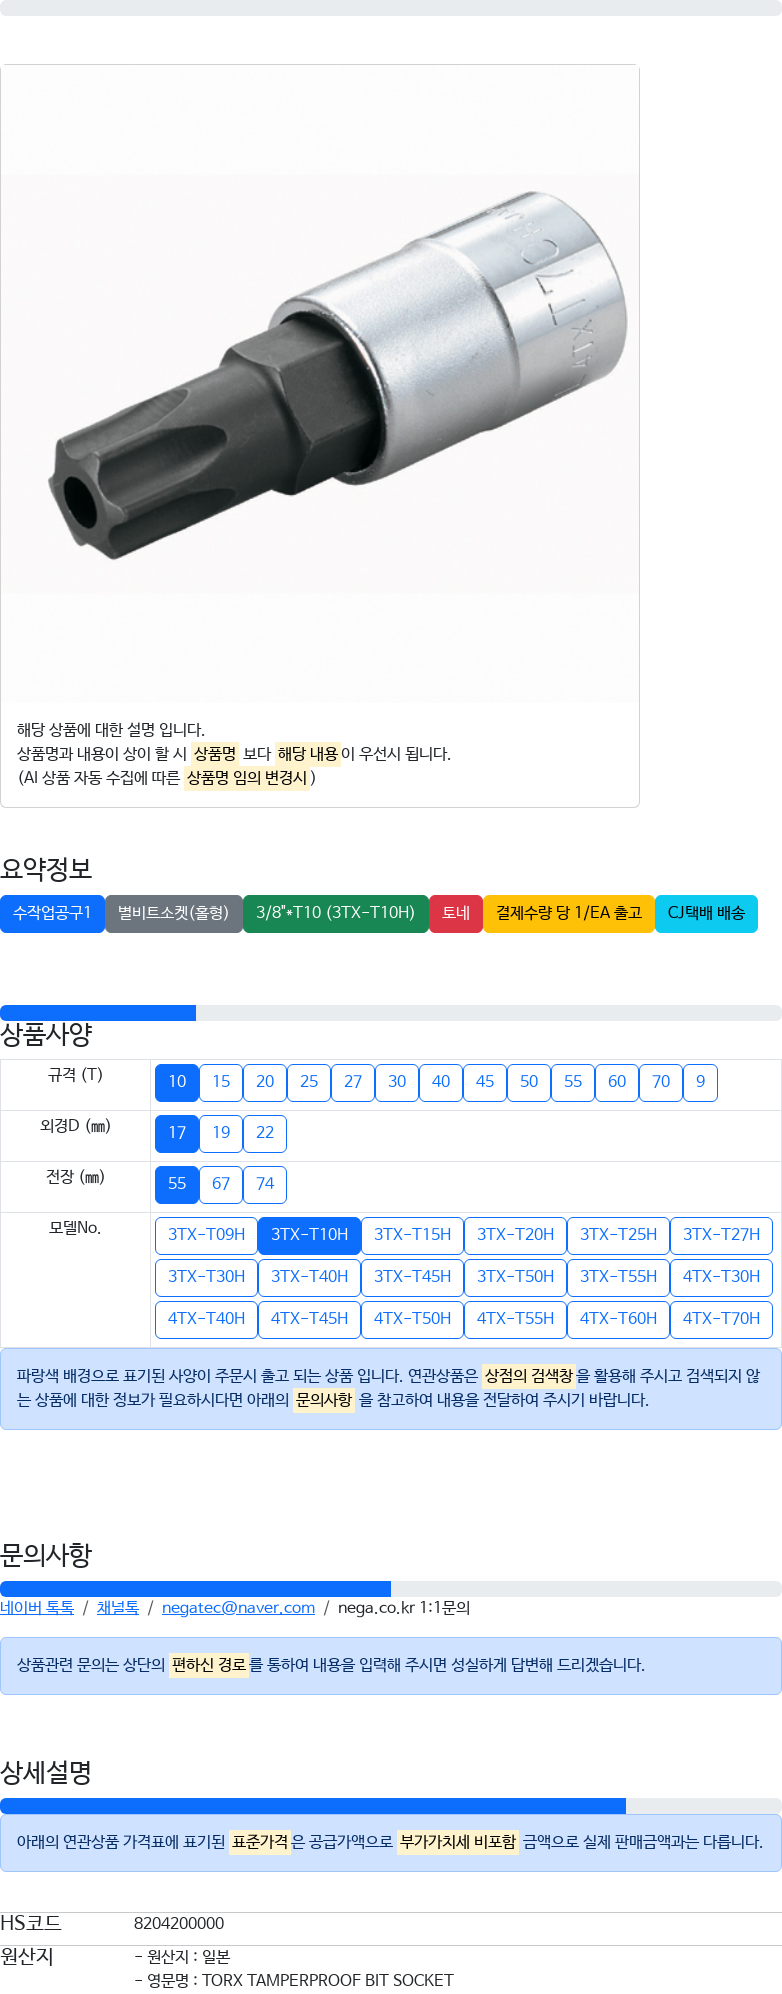Pick model 3TX-T09H
Image resolution: width=782 pixels, height=1994 pixels.
[x=206, y=1235]
